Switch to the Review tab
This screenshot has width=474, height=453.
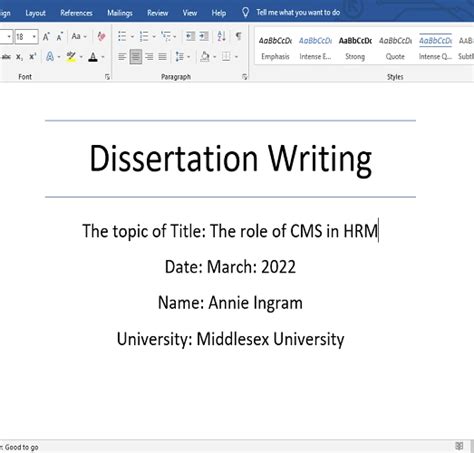click(158, 13)
